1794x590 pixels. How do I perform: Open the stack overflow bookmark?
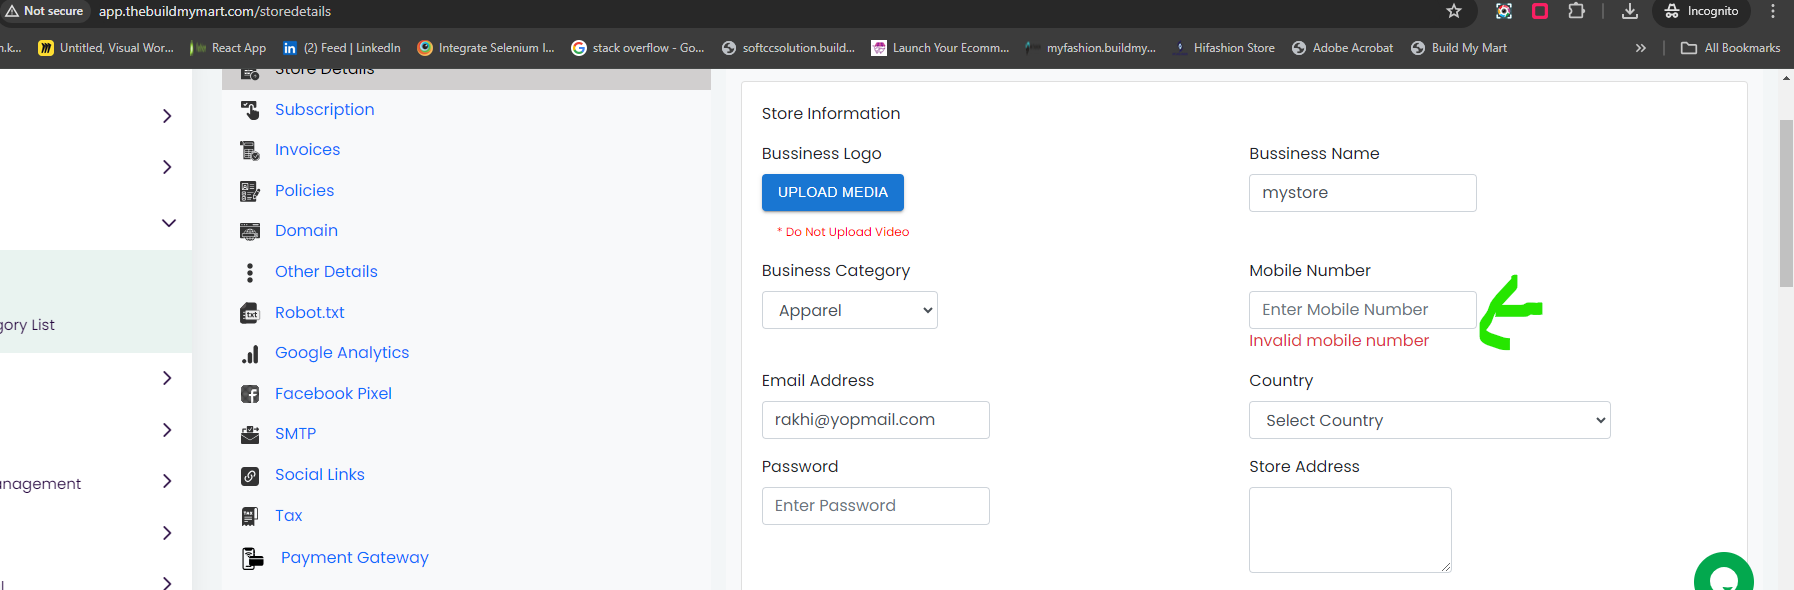(x=638, y=48)
